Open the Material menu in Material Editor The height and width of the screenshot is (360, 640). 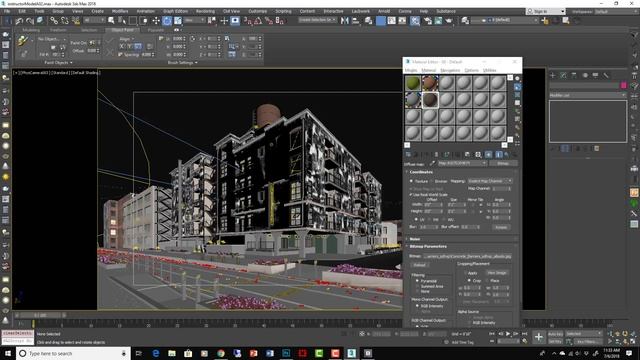(429, 70)
